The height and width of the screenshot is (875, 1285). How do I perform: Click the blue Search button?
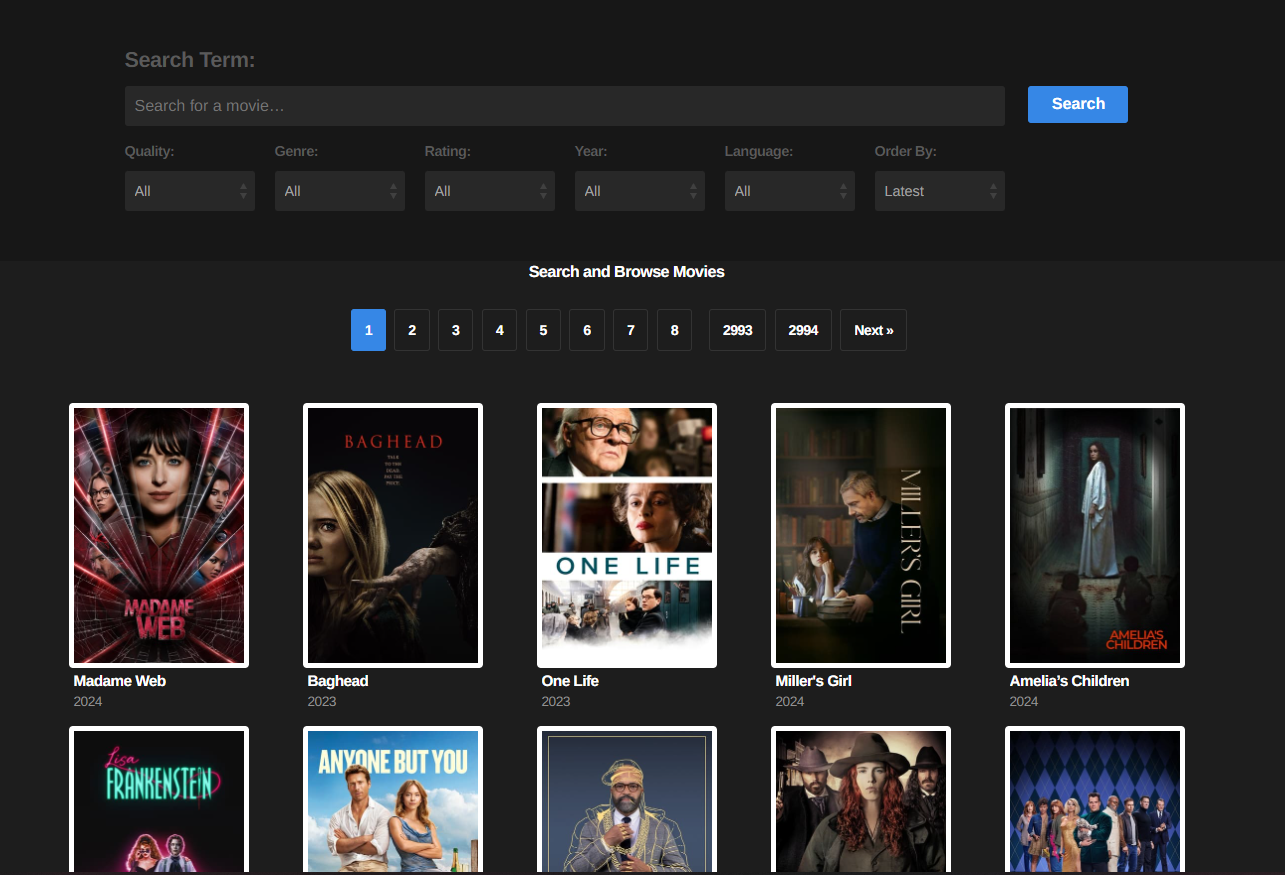click(x=1078, y=104)
